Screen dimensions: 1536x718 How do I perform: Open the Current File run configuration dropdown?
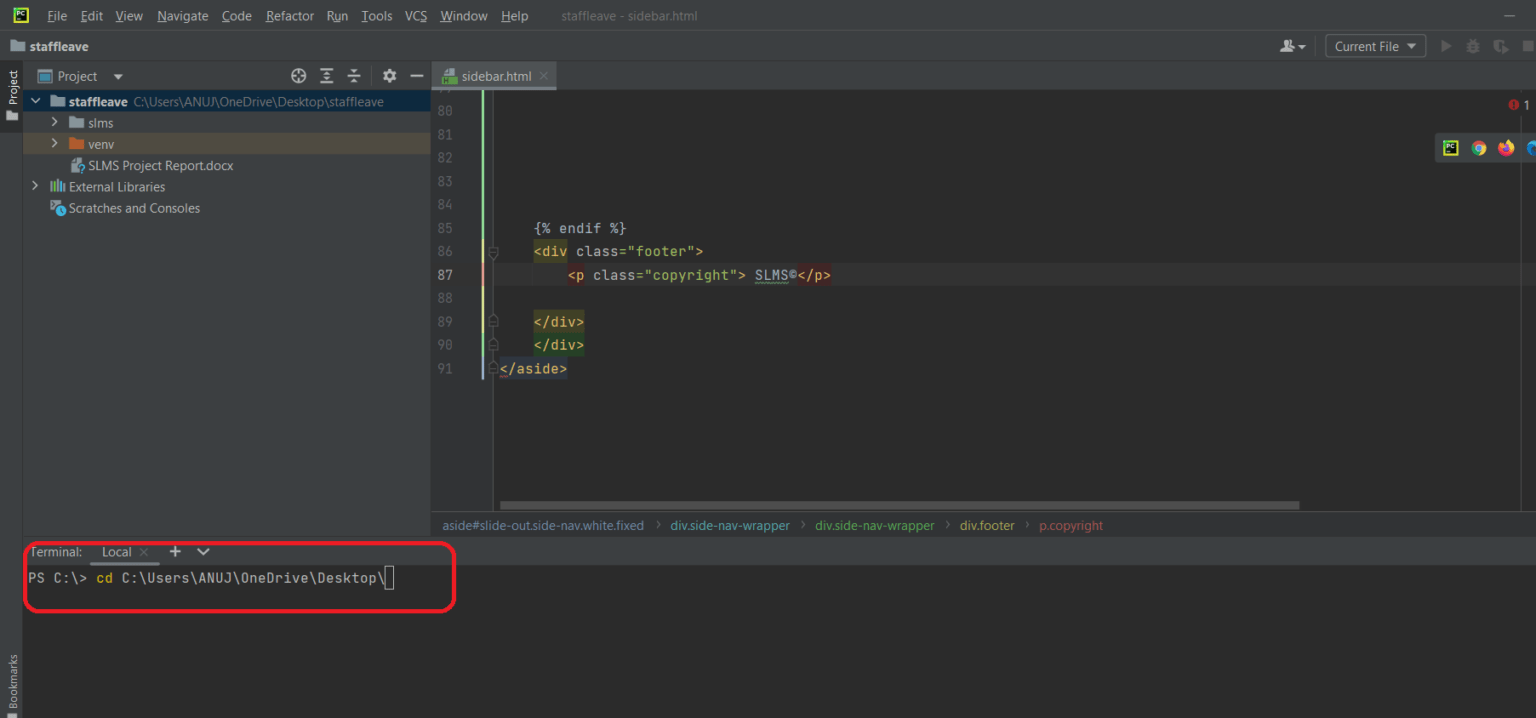click(x=1375, y=45)
